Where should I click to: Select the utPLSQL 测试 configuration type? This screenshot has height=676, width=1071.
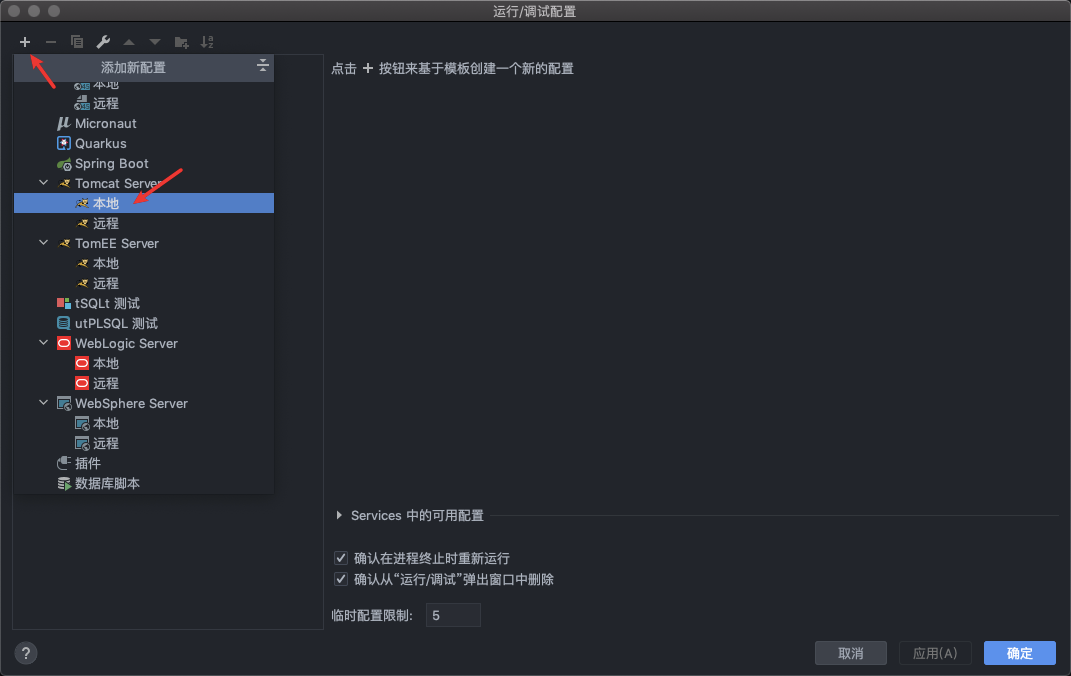(x=143, y=323)
